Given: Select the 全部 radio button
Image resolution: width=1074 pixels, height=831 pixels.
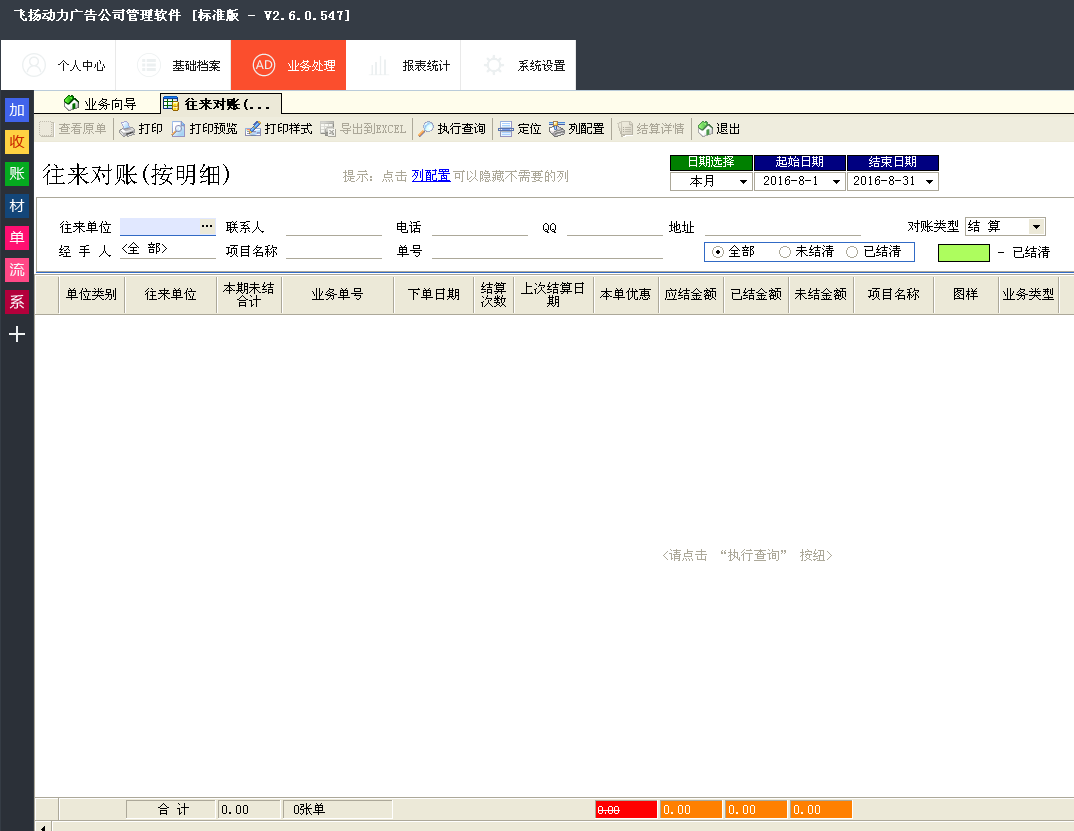Looking at the screenshot, I should coord(718,252).
